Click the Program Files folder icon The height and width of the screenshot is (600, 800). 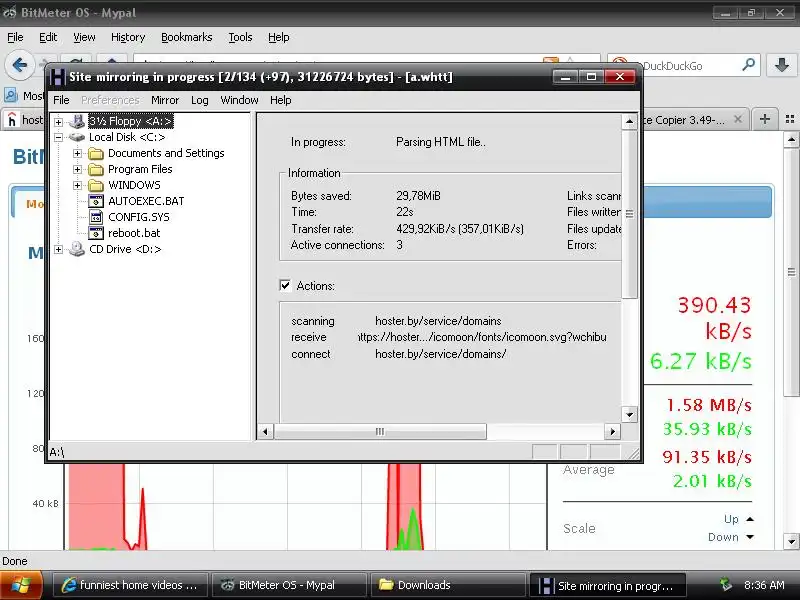click(96, 169)
